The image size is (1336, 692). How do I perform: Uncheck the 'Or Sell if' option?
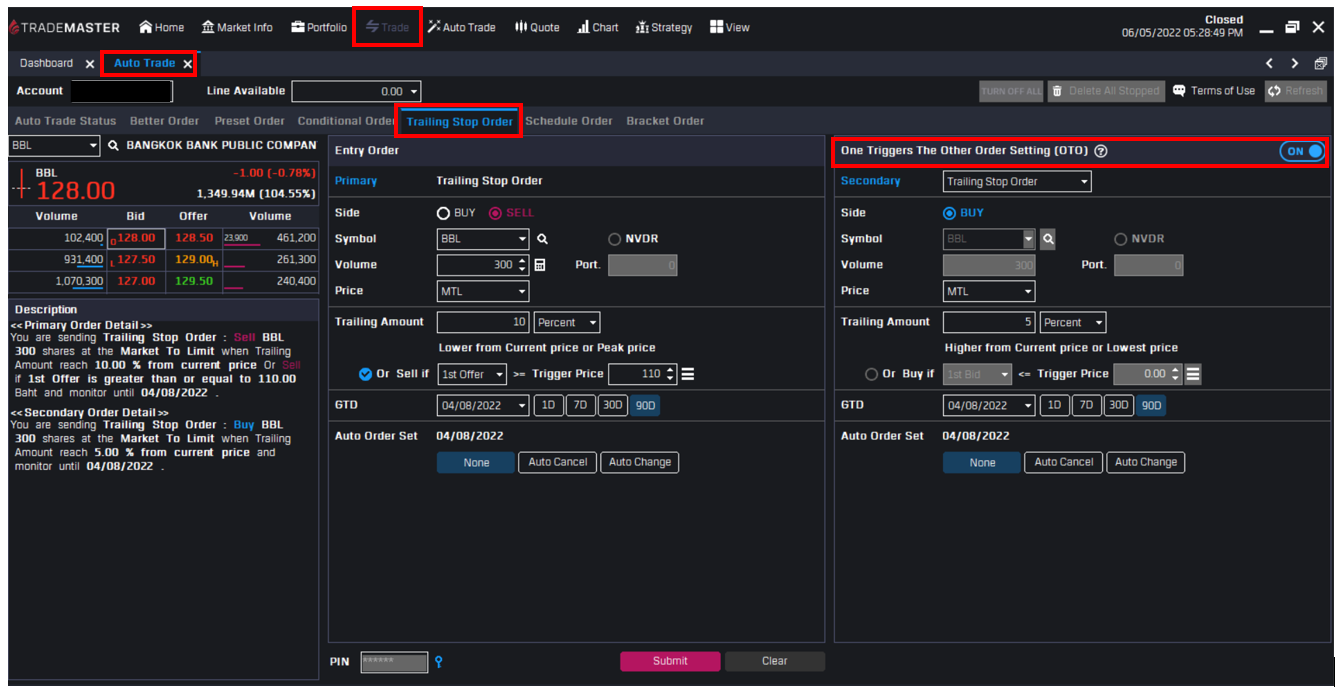tap(365, 374)
